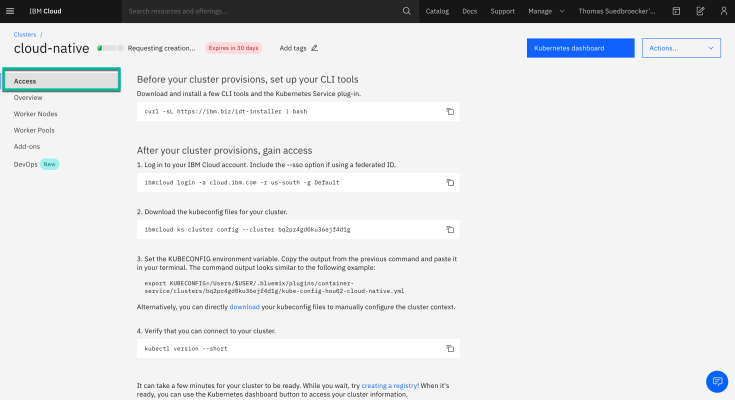Viewport: 735px width, 400px height.
Task: Click the 'Before your cluster provisions' heading
Action: tap(248, 79)
